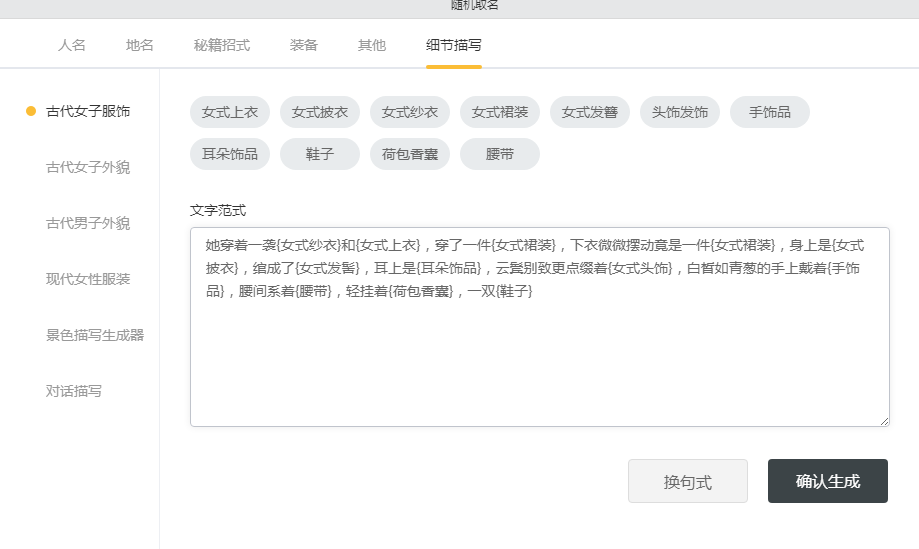
Task: Switch to the 人名 tab
Action: 72,45
